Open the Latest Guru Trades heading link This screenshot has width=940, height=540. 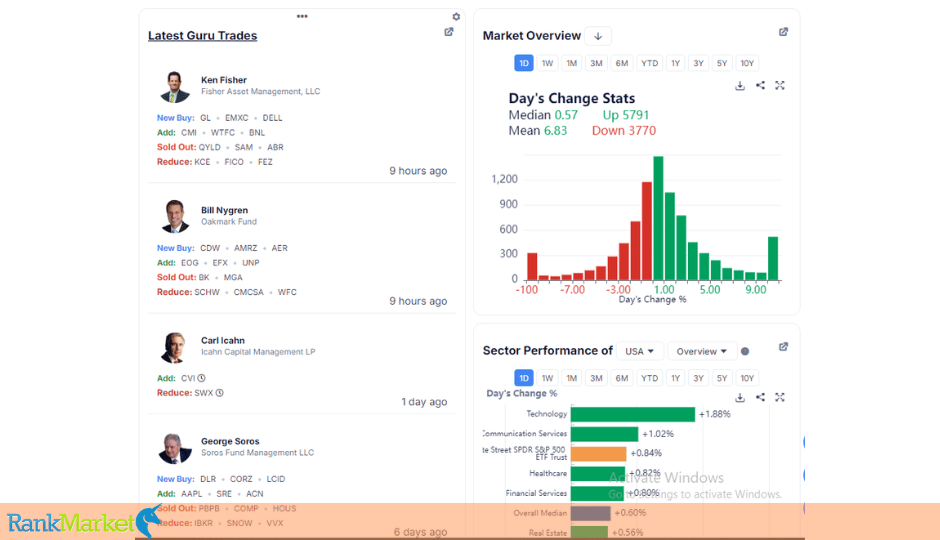[x=203, y=36]
